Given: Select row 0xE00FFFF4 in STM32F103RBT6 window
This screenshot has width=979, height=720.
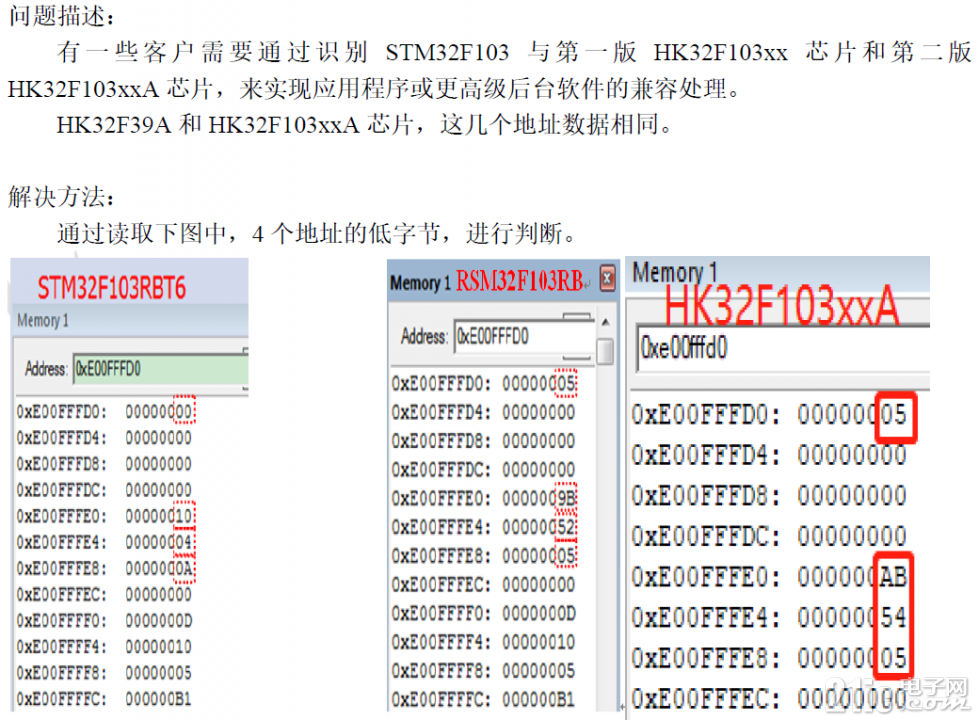Looking at the screenshot, I should pyautogui.click(x=105, y=647).
